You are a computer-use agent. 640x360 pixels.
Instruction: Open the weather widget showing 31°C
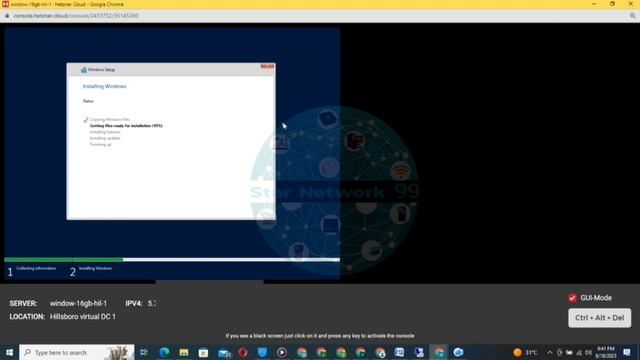click(x=525, y=352)
